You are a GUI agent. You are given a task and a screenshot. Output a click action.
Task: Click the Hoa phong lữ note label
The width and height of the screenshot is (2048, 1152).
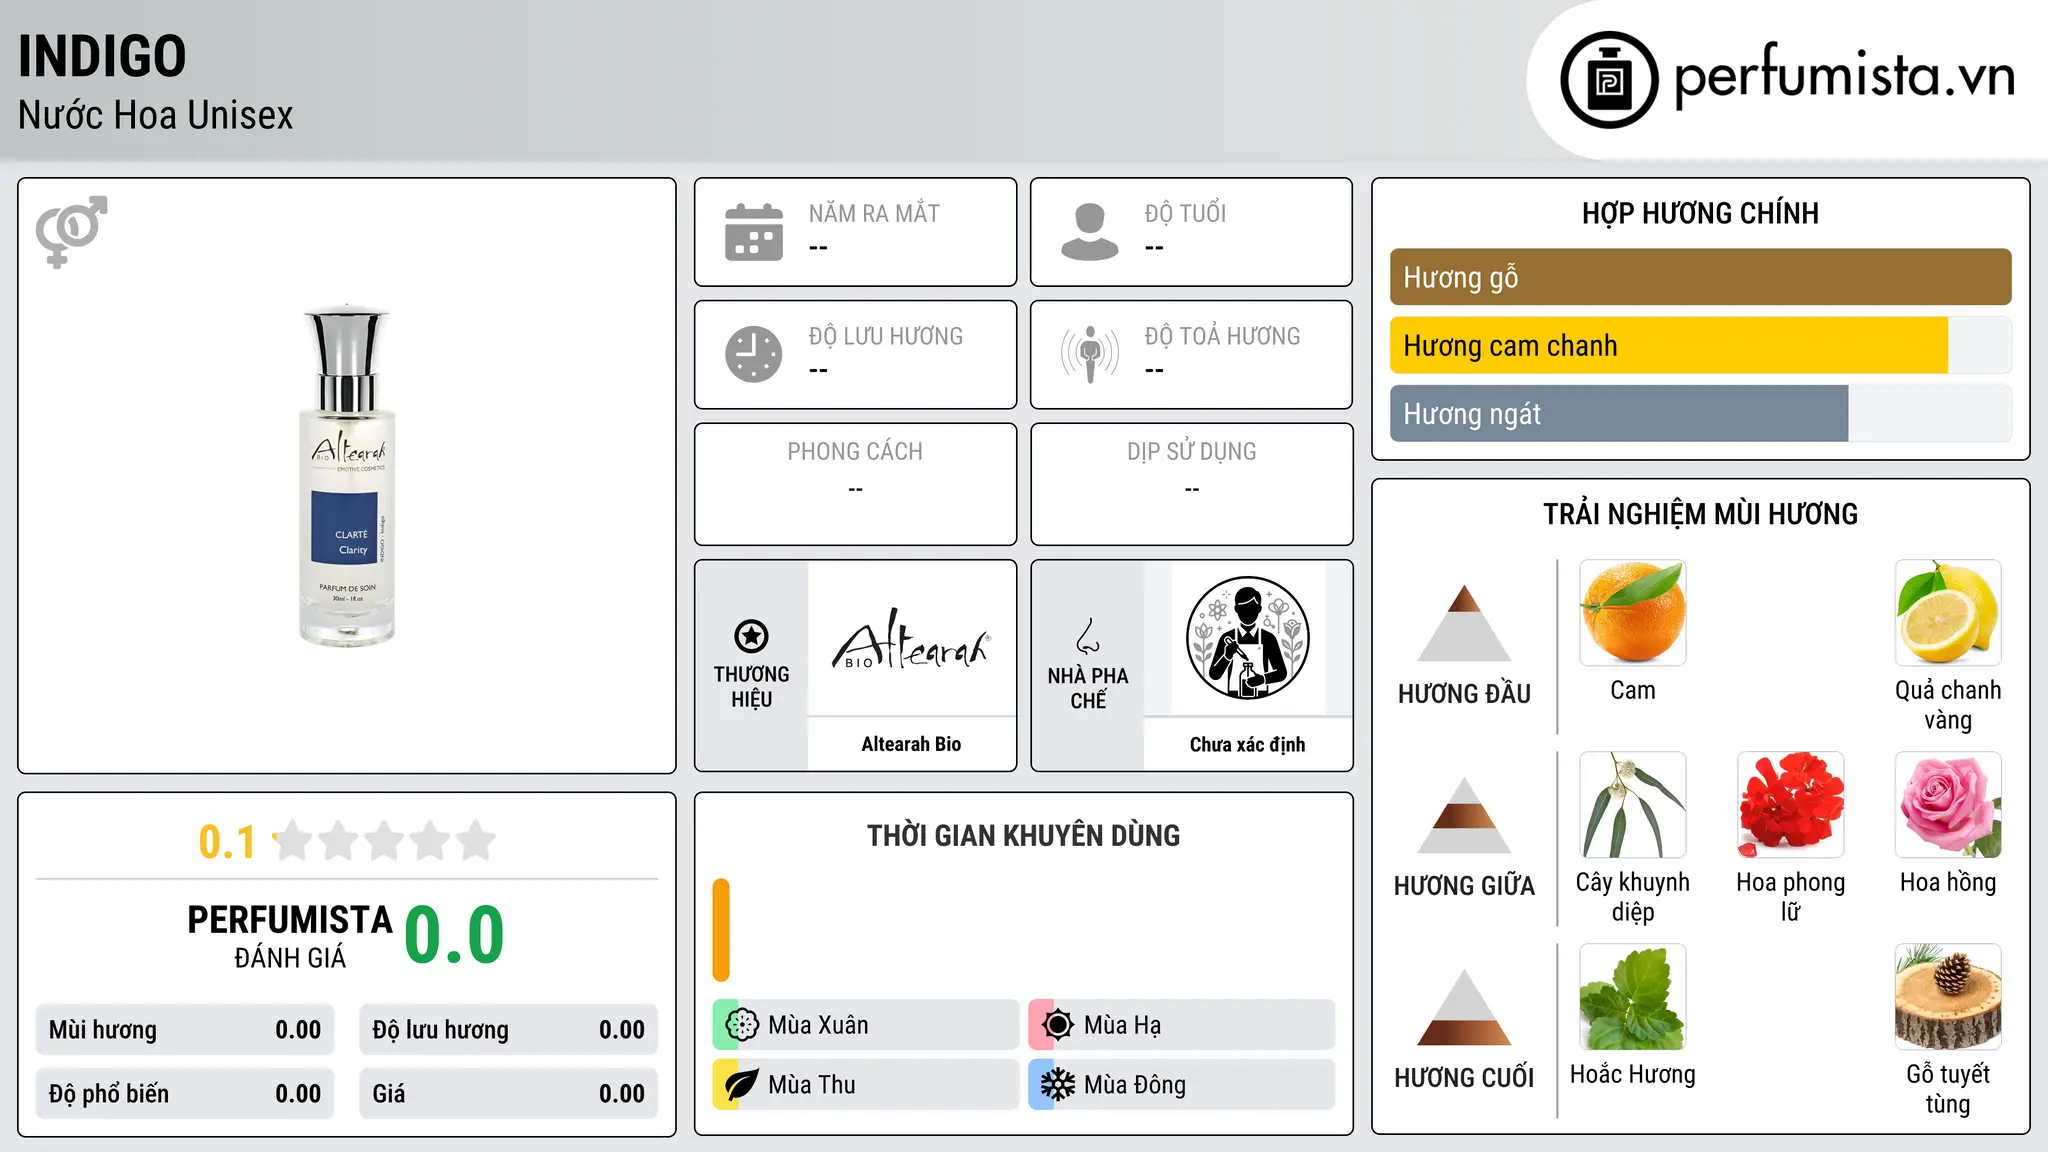point(1790,897)
